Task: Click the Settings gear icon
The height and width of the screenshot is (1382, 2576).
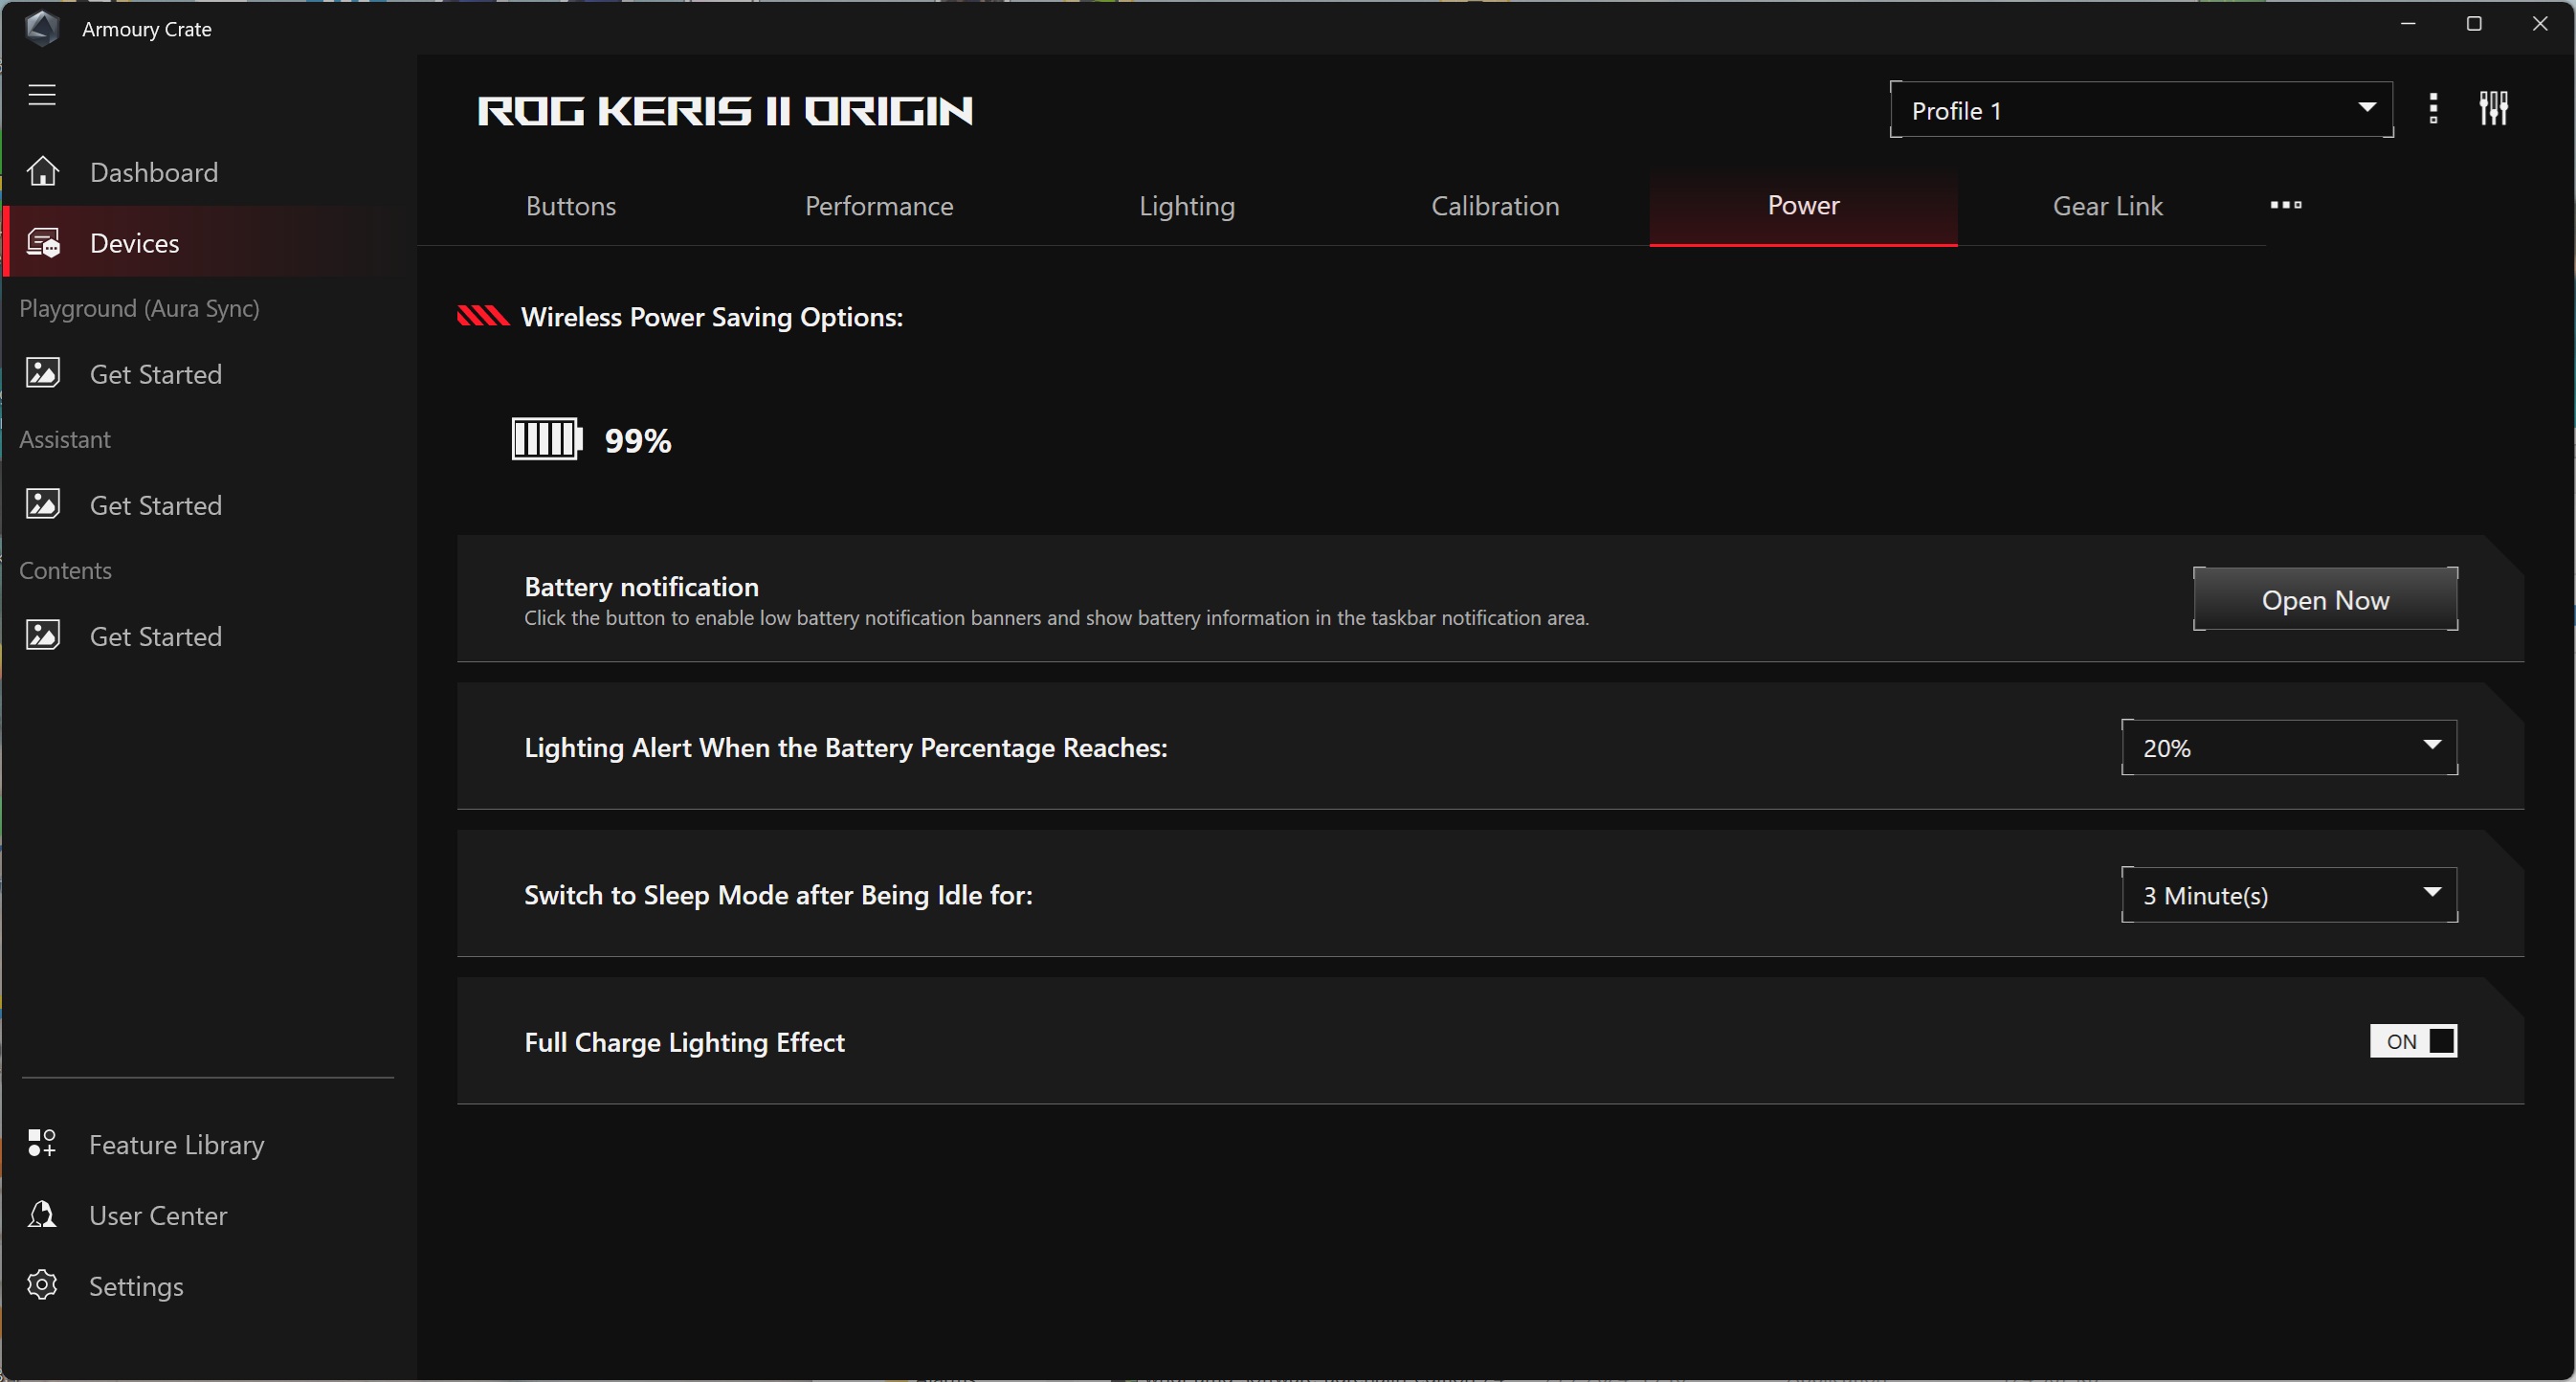Action: pos(42,1285)
